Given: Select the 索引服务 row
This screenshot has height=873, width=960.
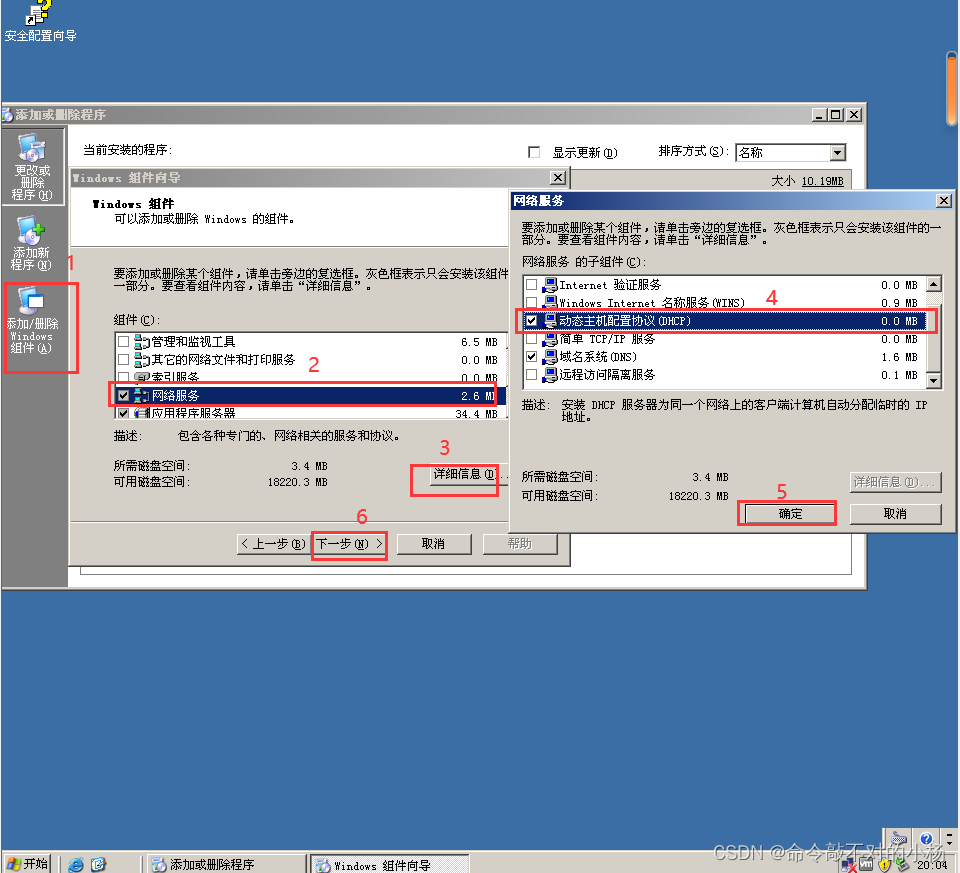Looking at the screenshot, I should click(311, 377).
